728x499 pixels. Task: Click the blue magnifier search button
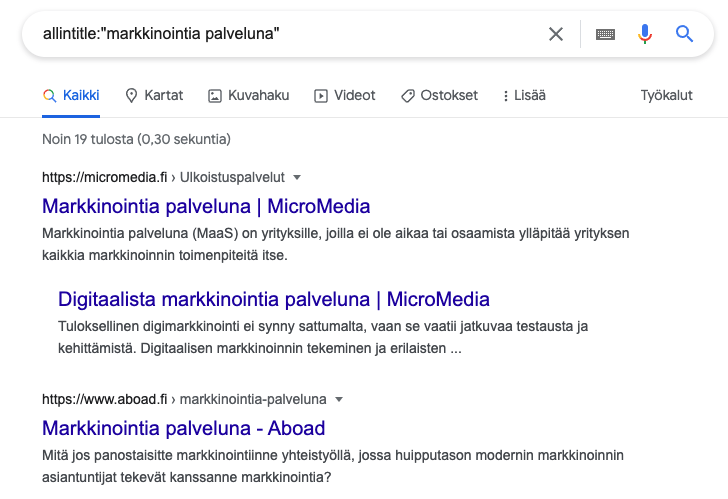[685, 34]
